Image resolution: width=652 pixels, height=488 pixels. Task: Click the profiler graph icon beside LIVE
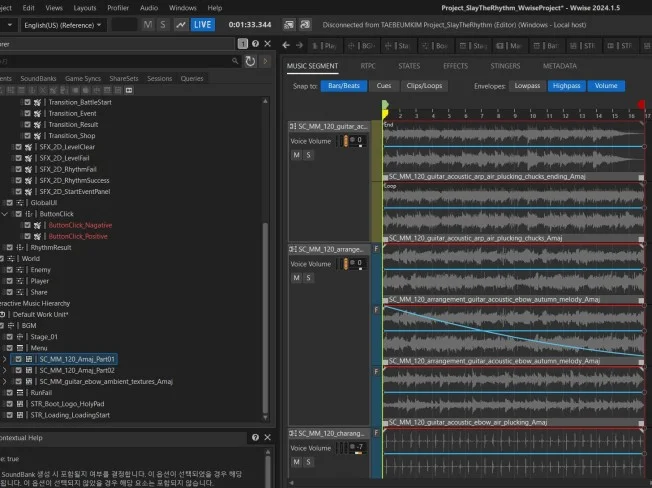tap(180, 24)
